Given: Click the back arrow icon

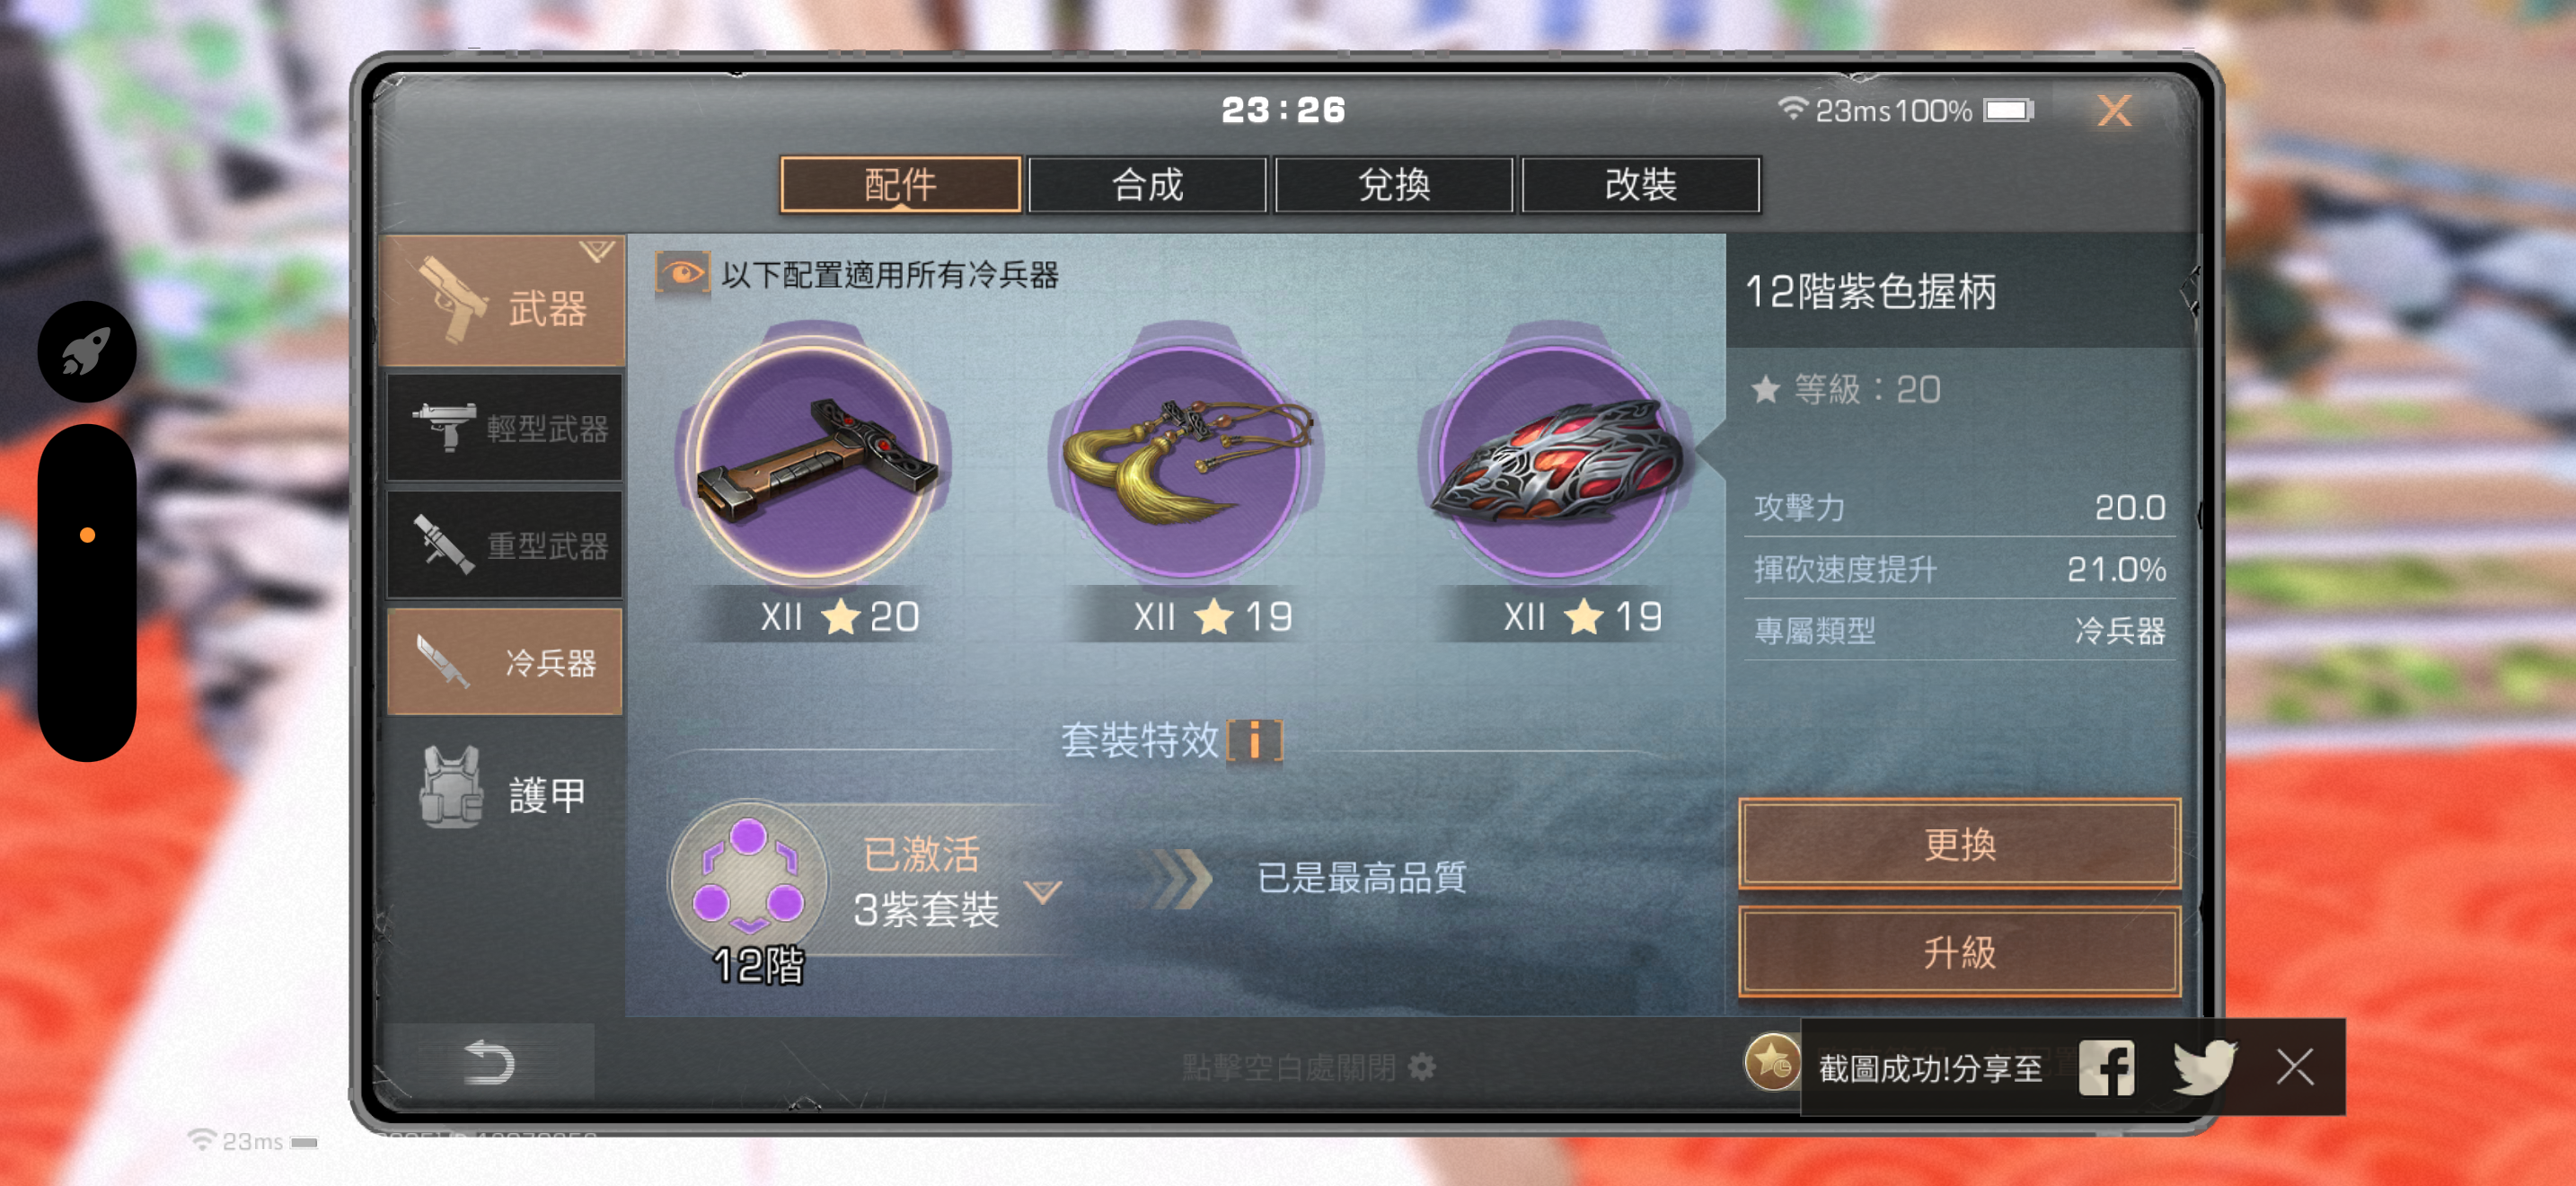Looking at the screenshot, I should (x=489, y=1062).
